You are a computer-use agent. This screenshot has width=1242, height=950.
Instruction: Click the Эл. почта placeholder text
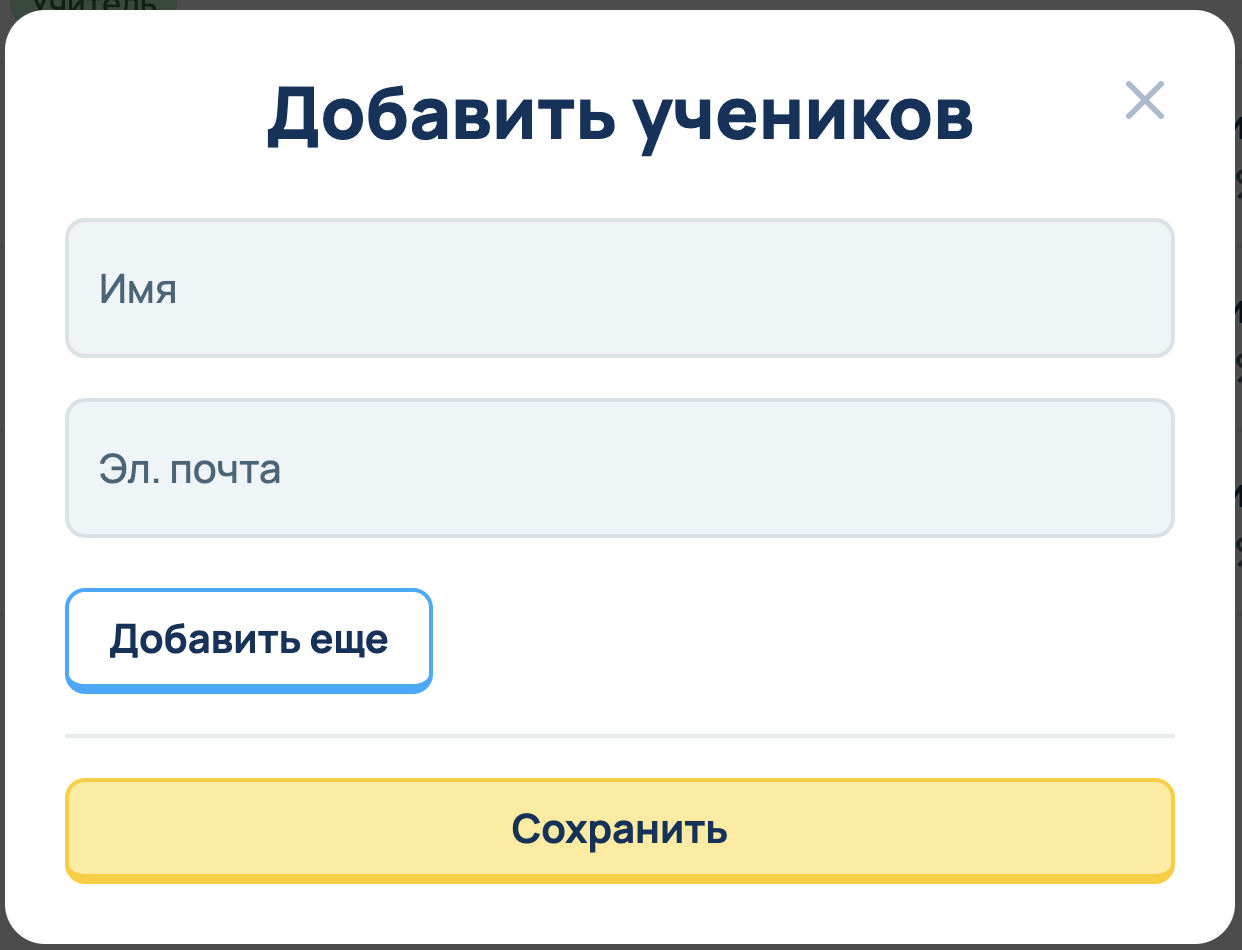(x=189, y=469)
